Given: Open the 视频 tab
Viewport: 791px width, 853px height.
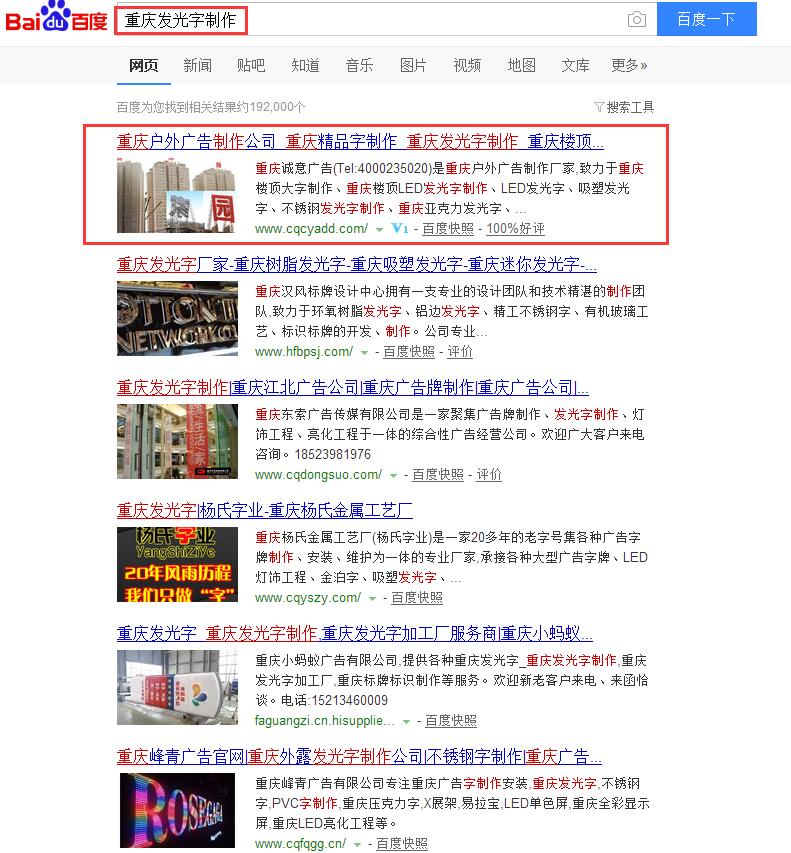Looking at the screenshot, I should pyautogui.click(x=467, y=66).
